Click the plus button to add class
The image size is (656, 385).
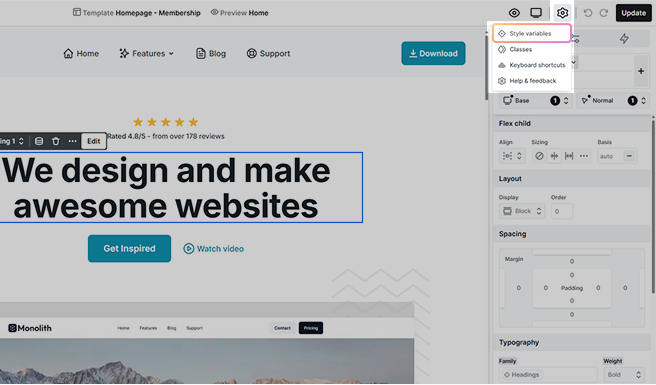click(x=641, y=71)
